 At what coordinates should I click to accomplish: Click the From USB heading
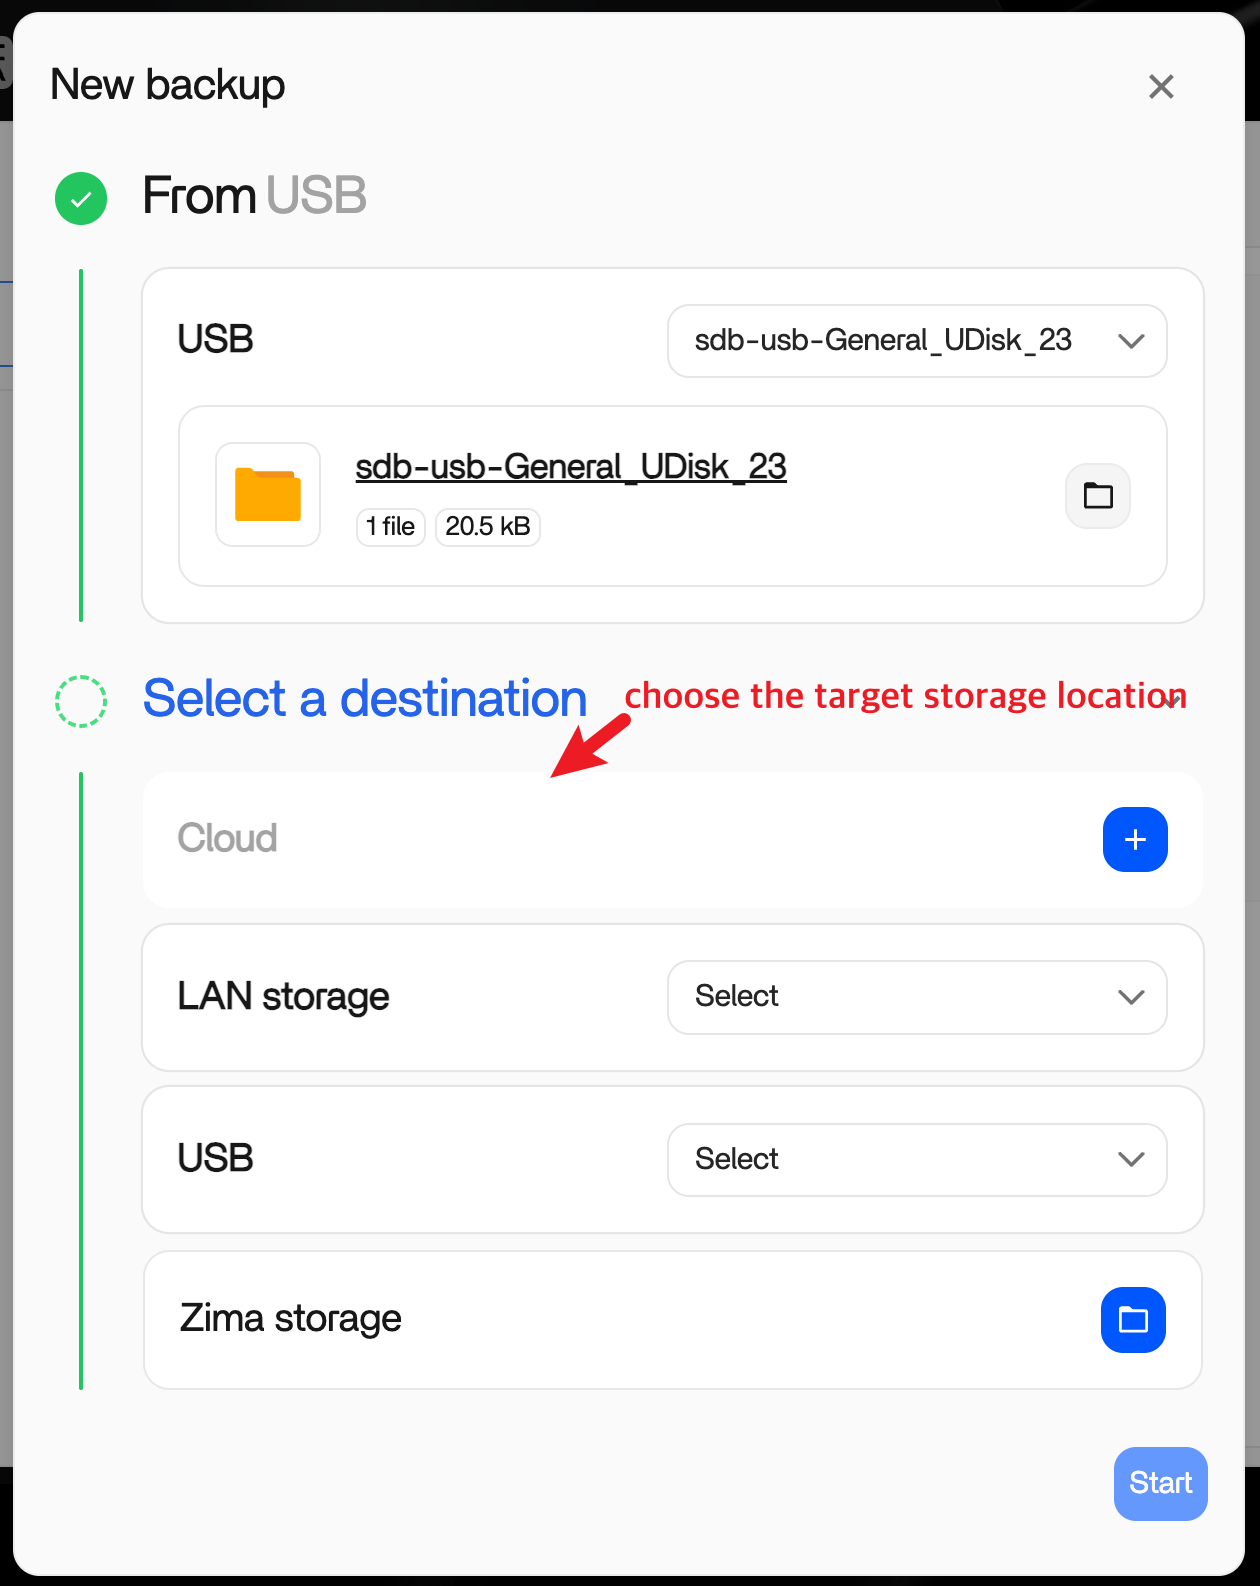[254, 196]
